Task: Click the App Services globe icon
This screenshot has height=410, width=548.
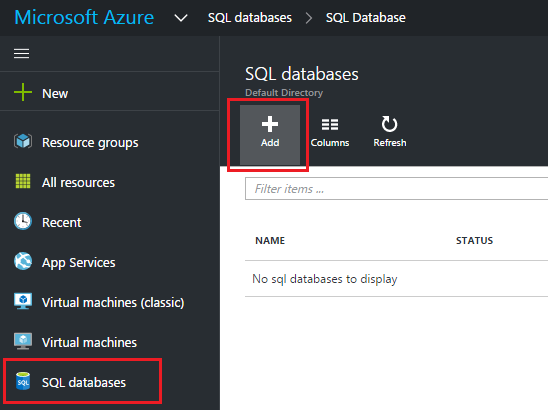Action: pos(23,261)
